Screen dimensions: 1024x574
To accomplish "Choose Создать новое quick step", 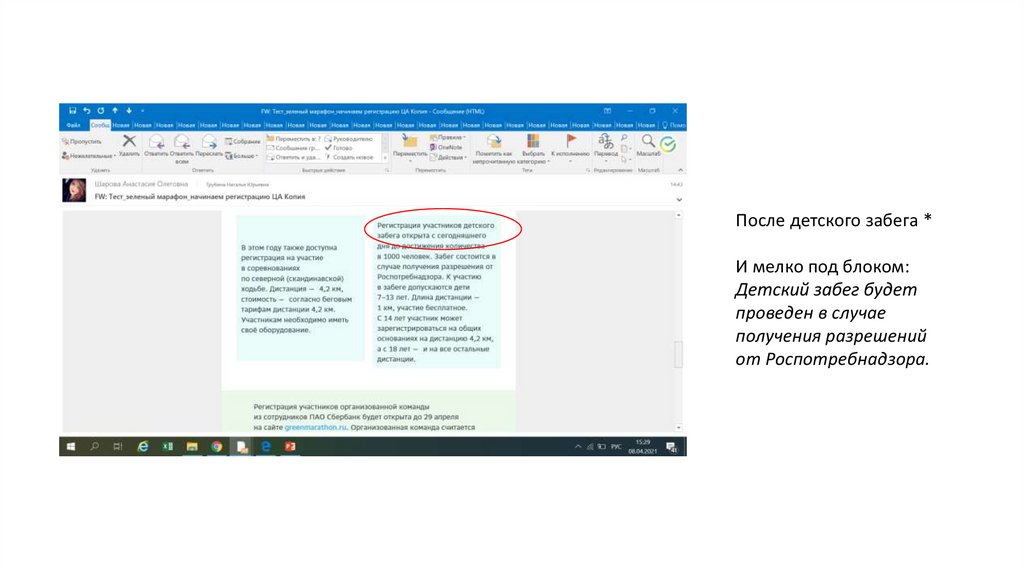I will click(349, 157).
